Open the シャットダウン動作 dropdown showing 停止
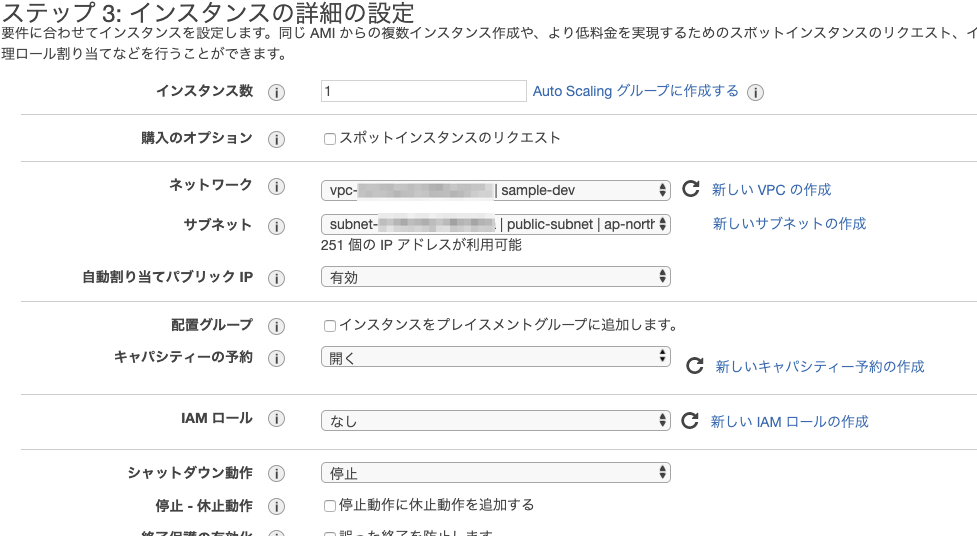Viewport: 977px width, 536px height. (495, 472)
